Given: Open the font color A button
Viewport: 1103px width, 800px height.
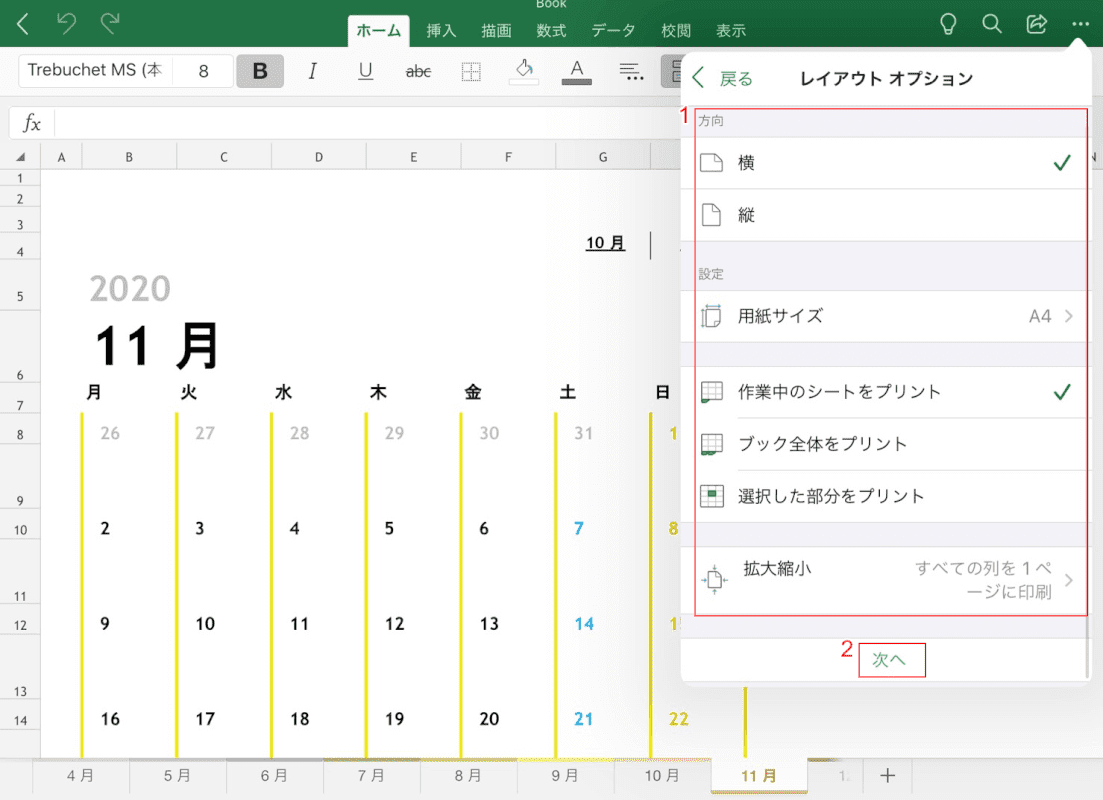Looking at the screenshot, I should 576,71.
